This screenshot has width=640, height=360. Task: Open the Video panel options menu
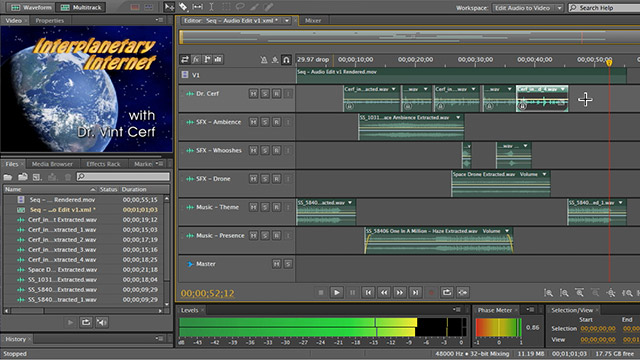coord(159,20)
